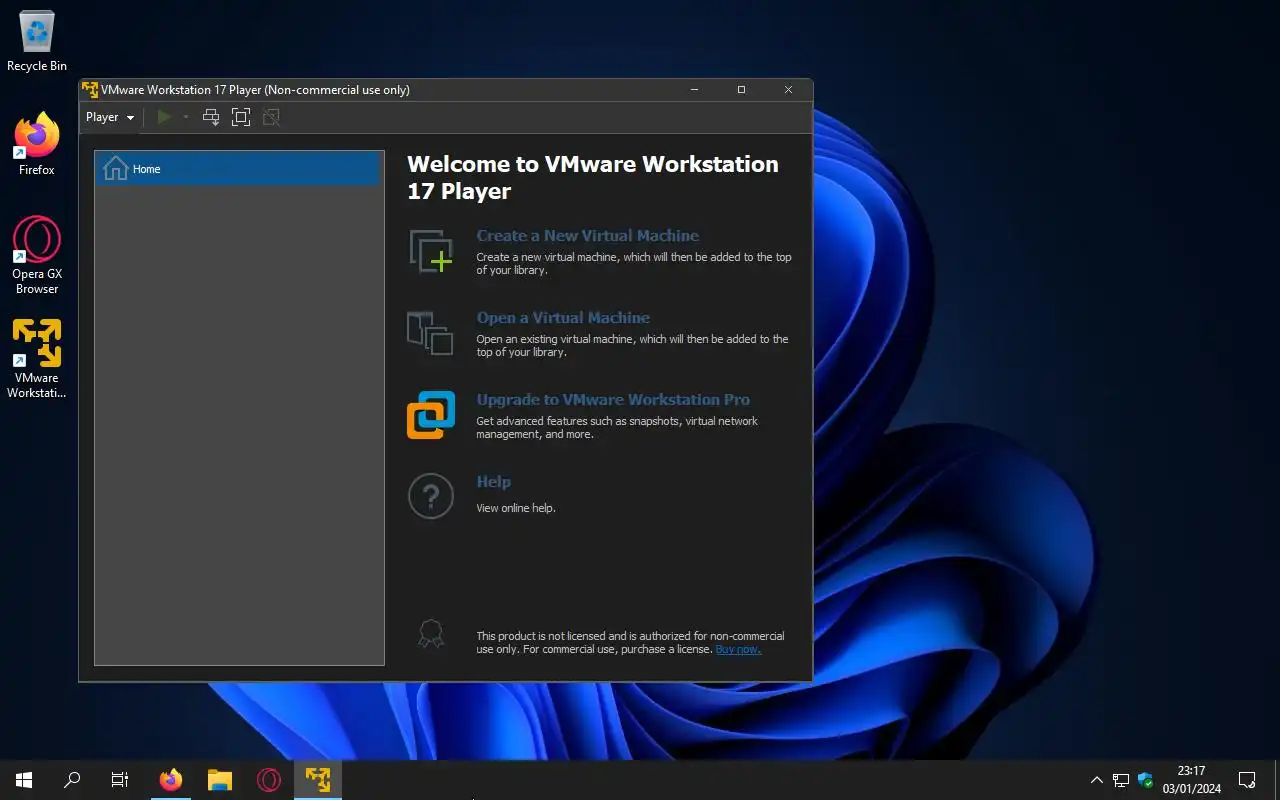Viewport: 1280px width, 800px height.
Task: Enter full screen mode icon
Action: (240, 117)
